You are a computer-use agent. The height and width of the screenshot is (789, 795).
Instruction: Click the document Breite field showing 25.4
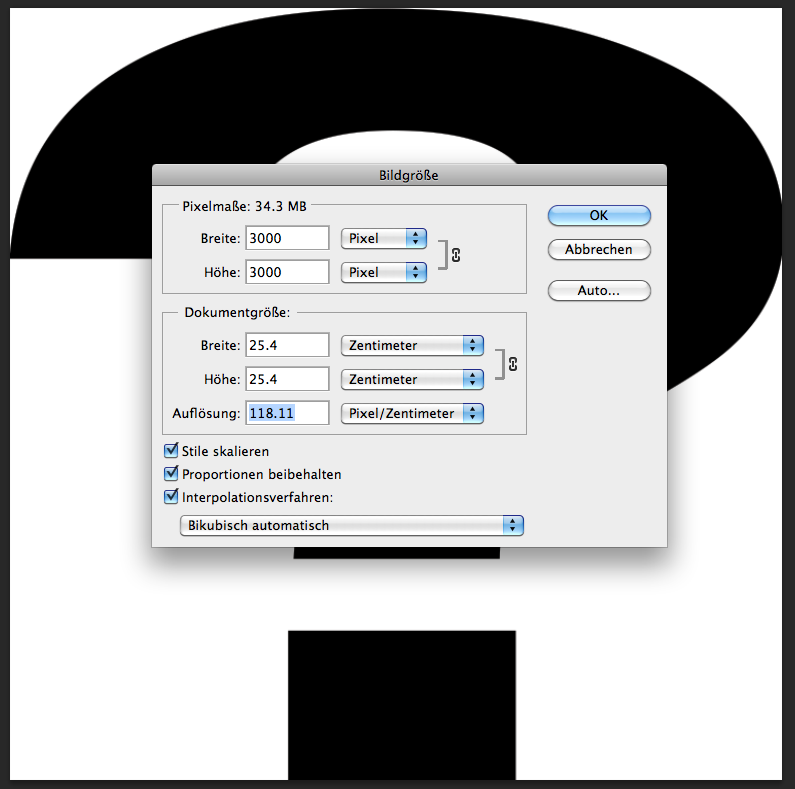pos(287,345)
